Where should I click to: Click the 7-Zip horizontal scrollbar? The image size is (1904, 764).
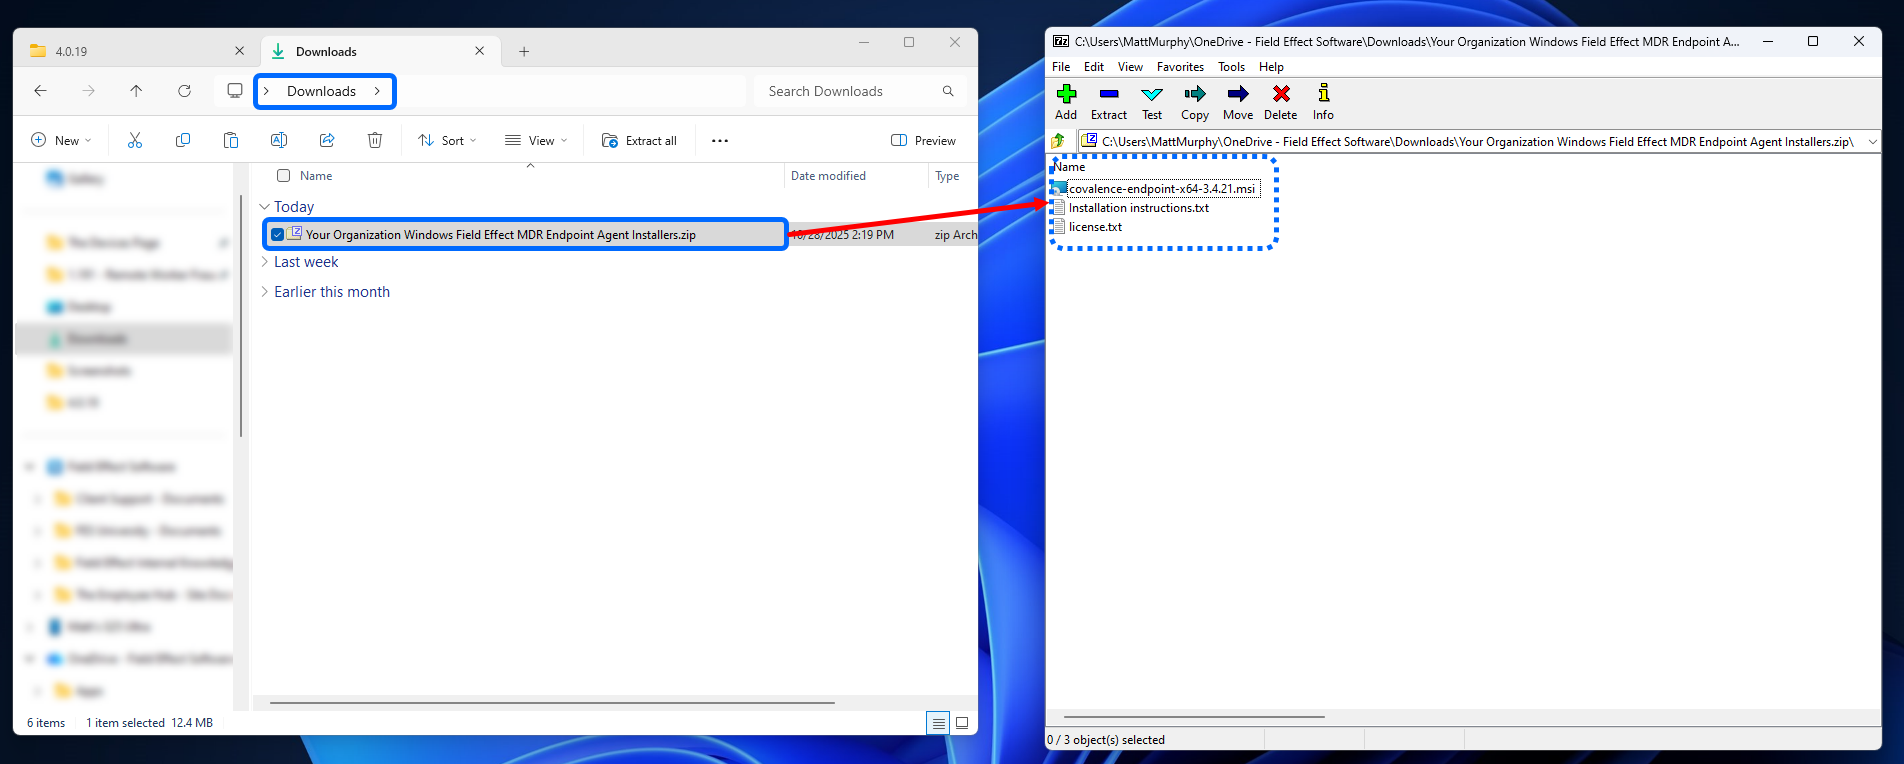1194,717
